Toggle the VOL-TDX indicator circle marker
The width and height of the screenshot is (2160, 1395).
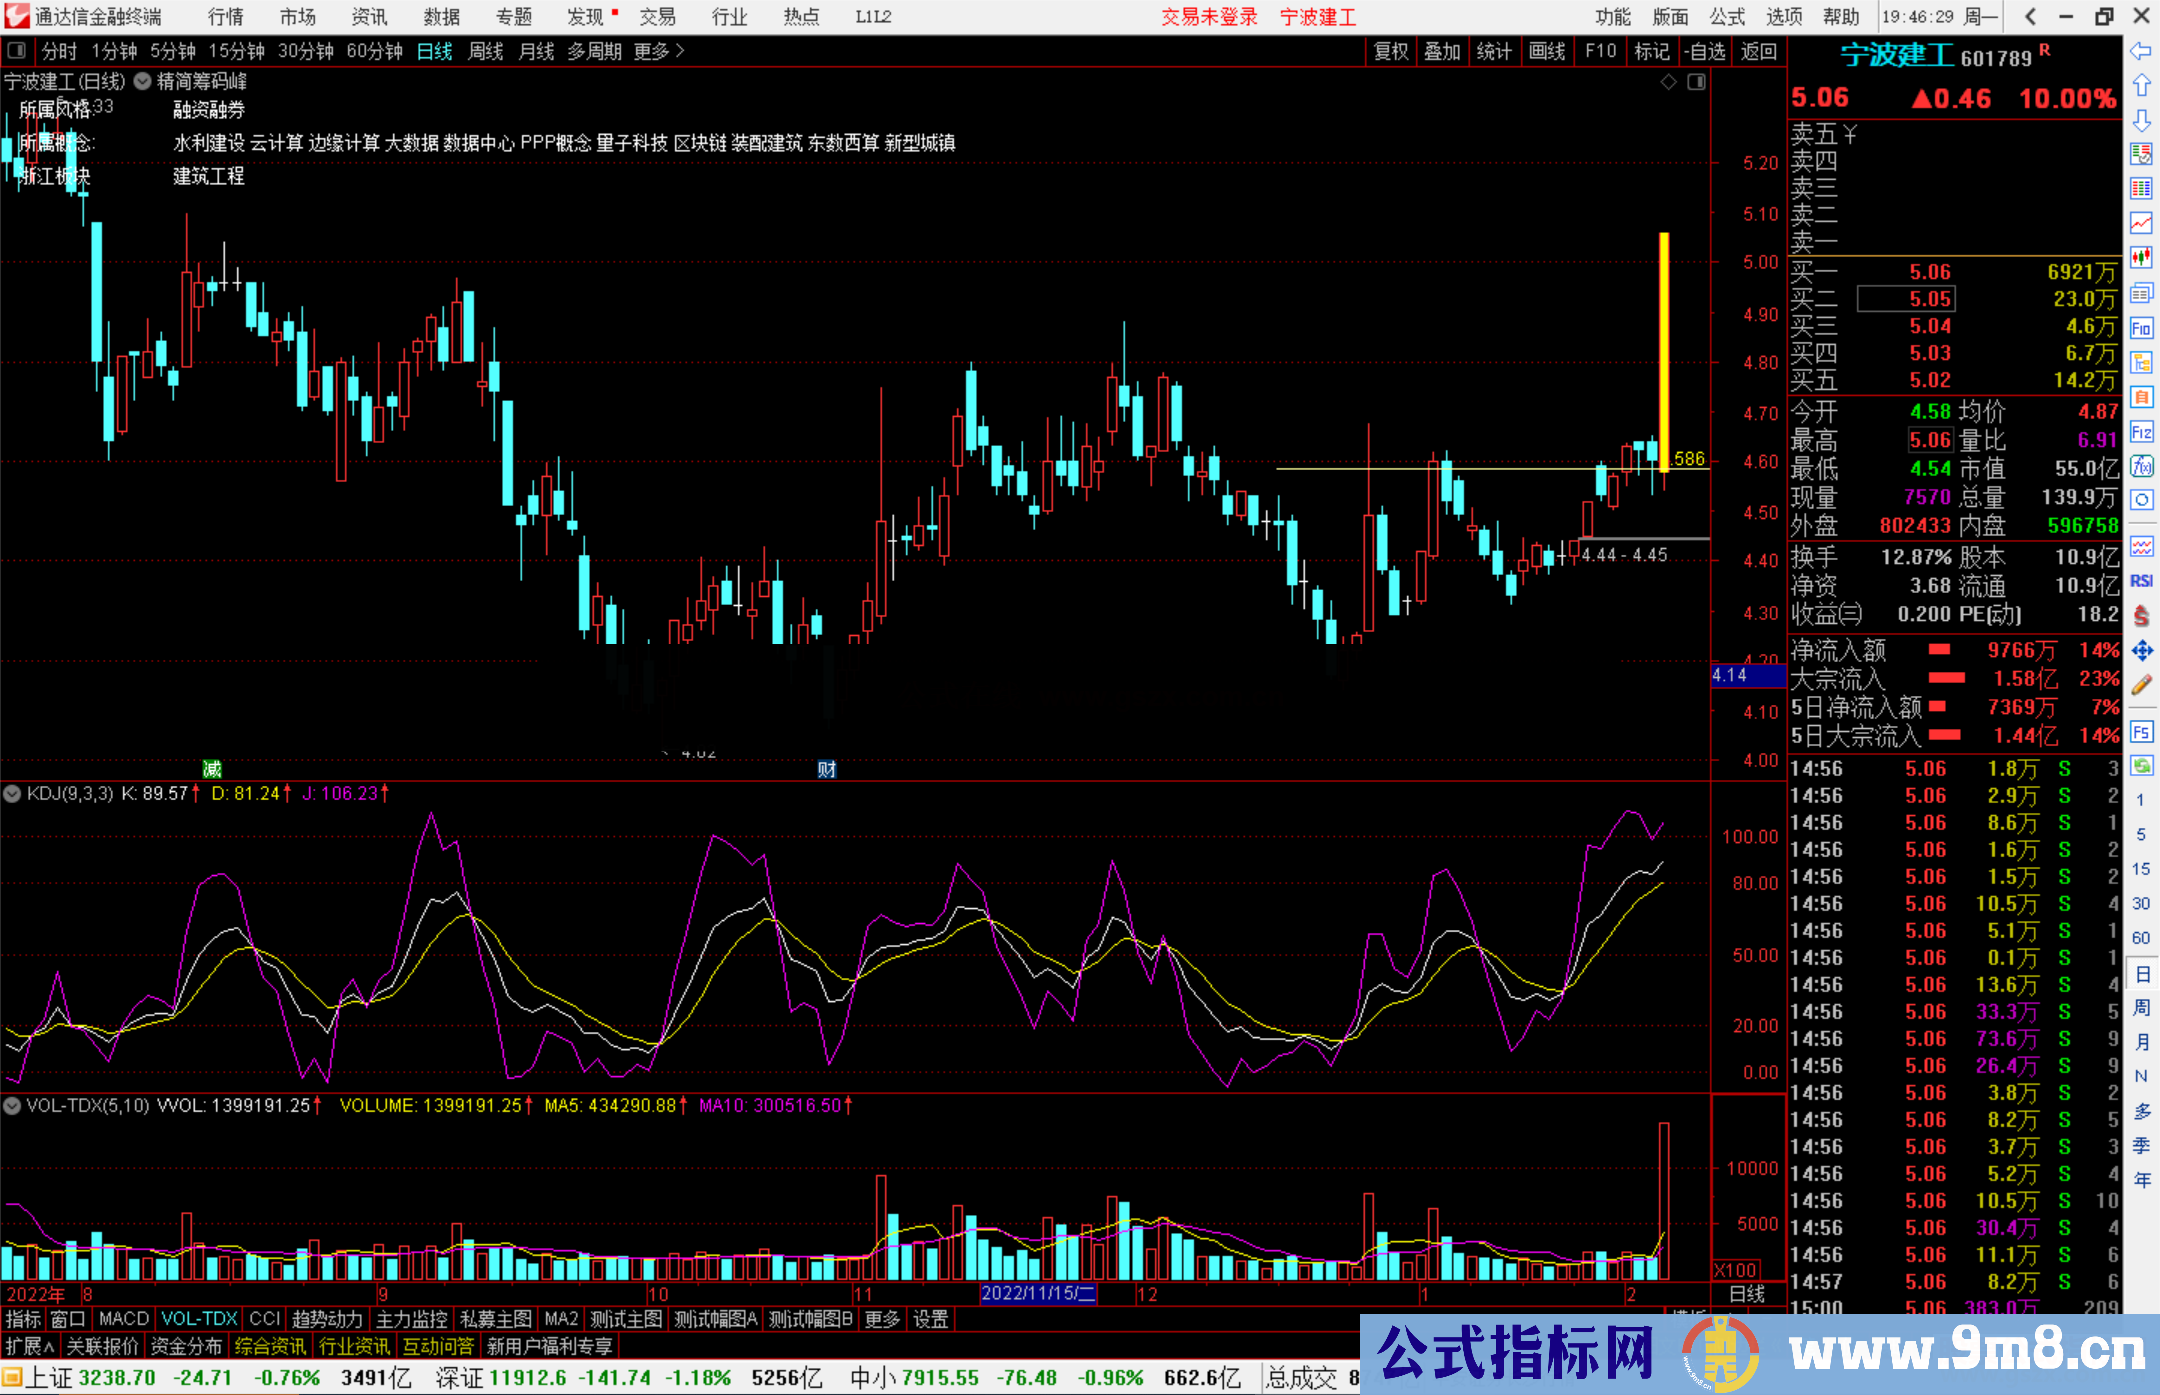point(12,1106)
